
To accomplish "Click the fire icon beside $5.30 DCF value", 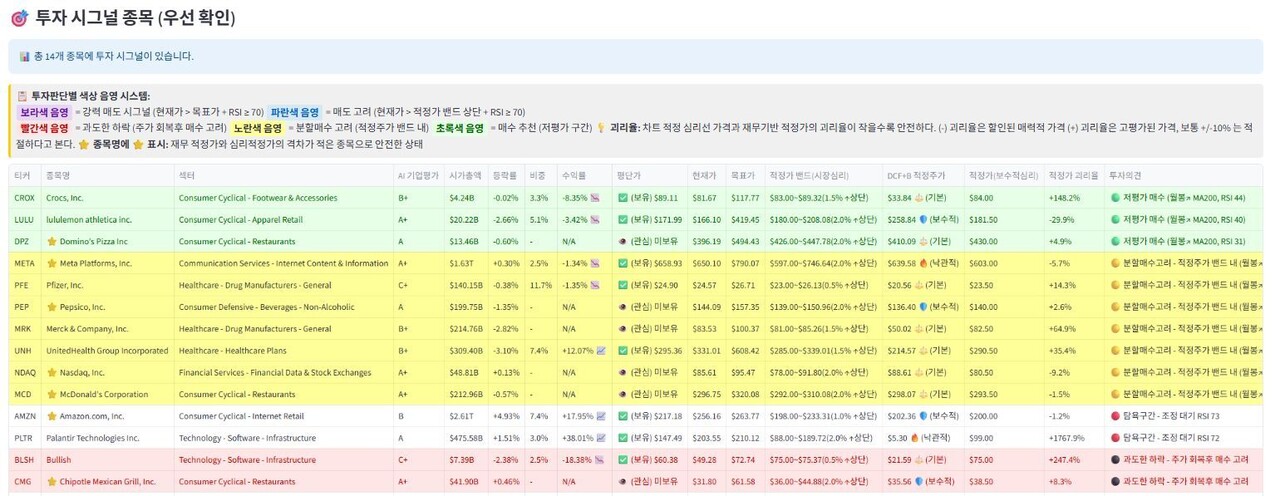I will pos(915,437).
